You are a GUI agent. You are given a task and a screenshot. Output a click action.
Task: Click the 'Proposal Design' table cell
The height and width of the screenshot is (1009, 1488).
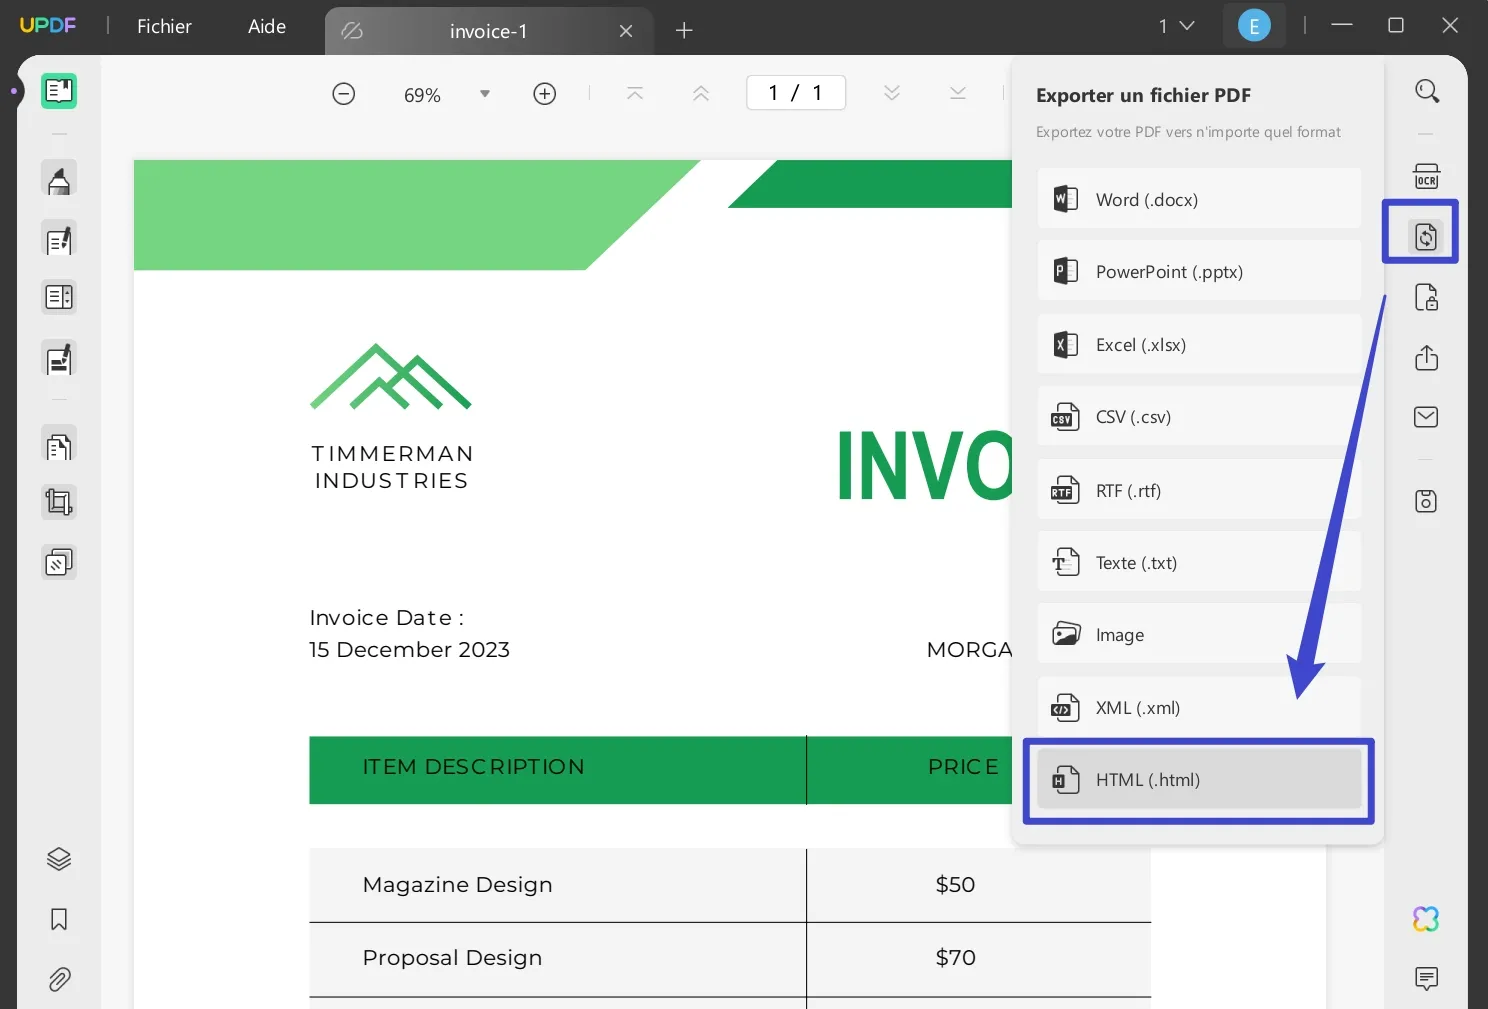click(x=452, y=958)
